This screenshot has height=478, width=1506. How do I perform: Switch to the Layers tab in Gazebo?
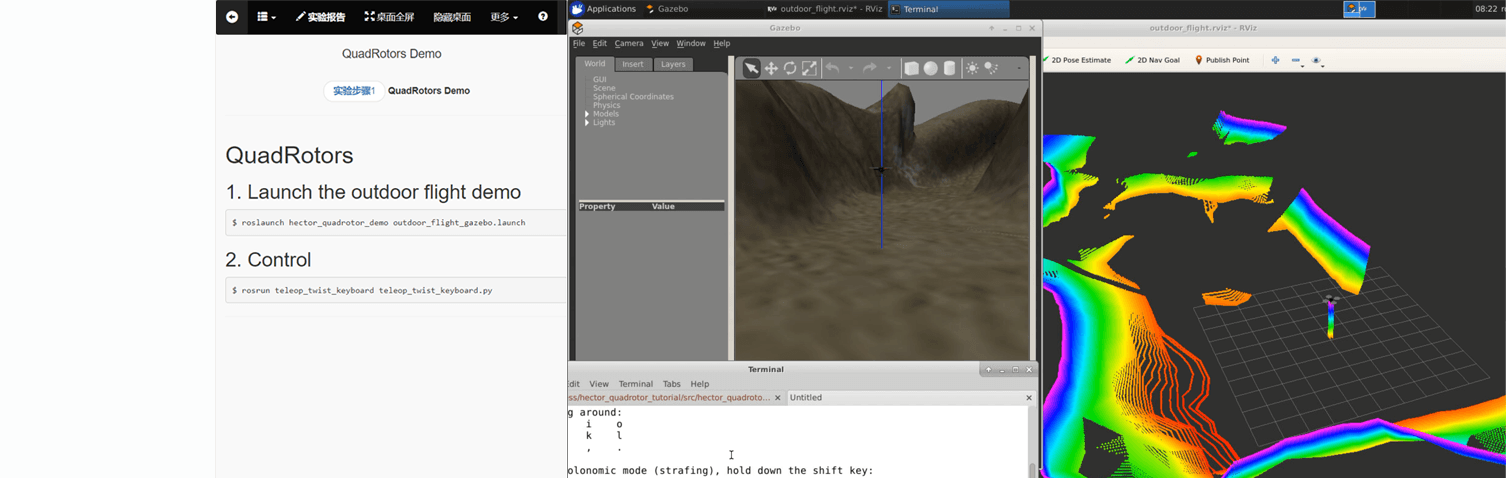[x=673, y=64]
